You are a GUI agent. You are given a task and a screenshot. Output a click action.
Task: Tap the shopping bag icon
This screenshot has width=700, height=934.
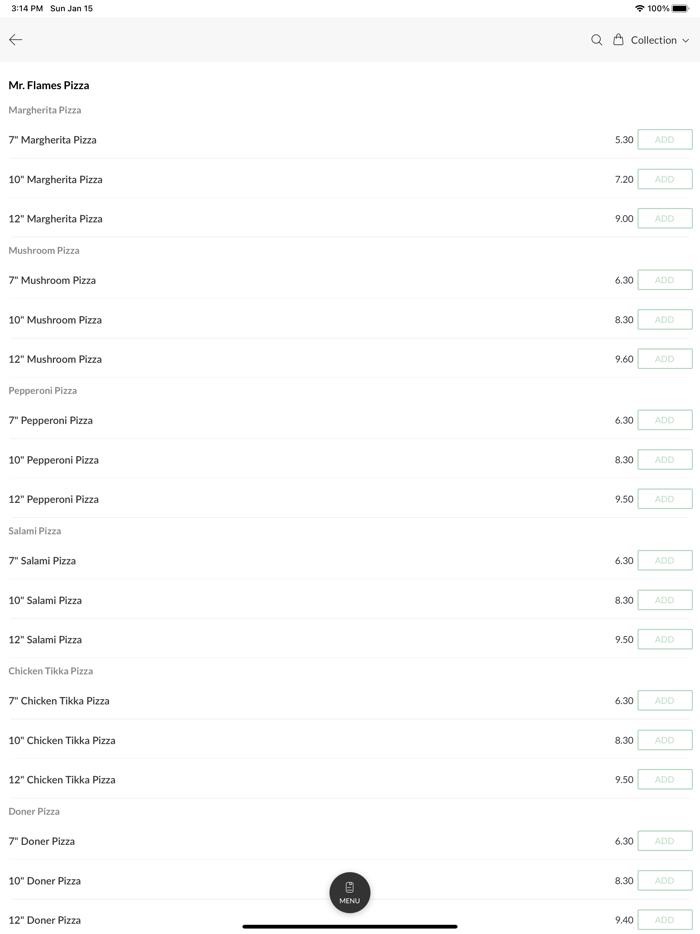618,40
